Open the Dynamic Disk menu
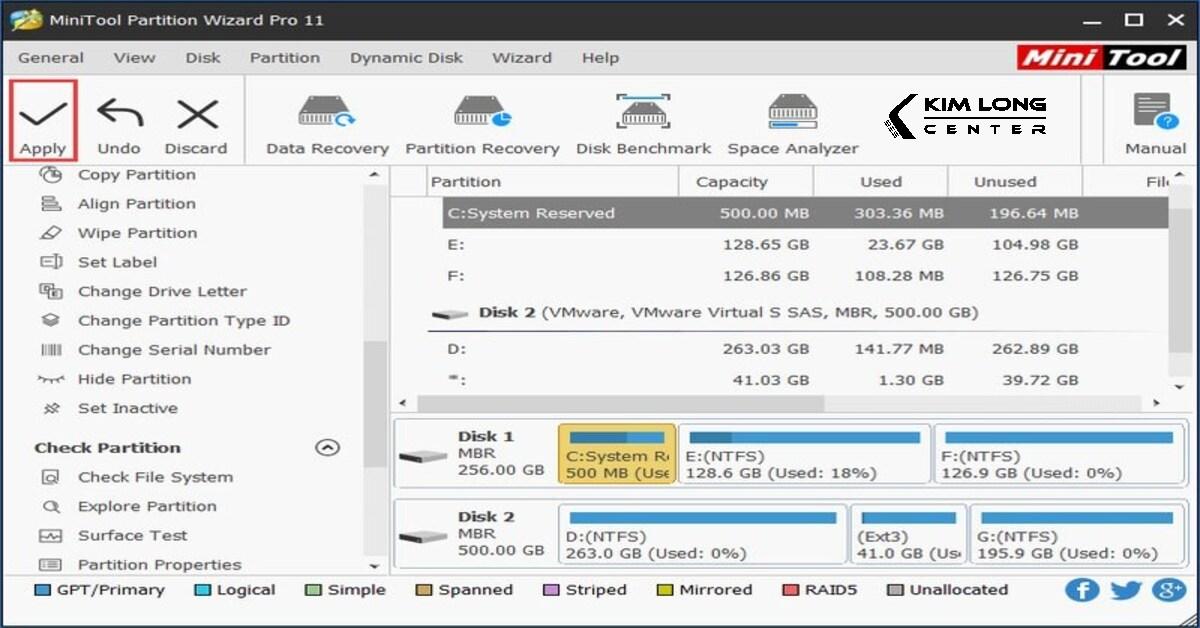 pyautogui.click(x=406, y=57)
